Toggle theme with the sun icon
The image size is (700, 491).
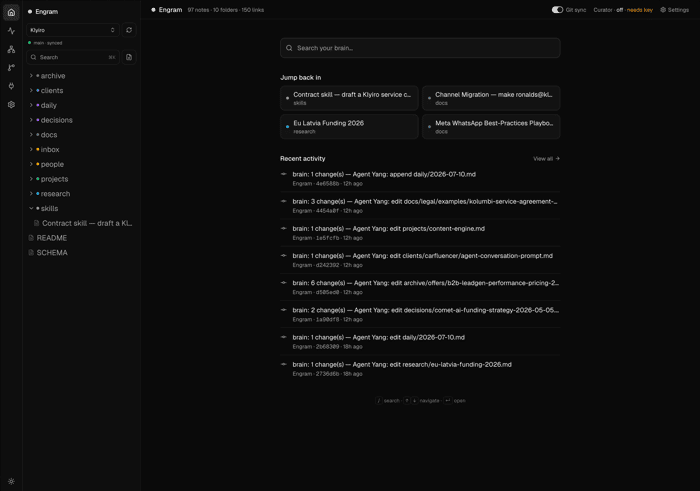pyautogui.click(x=11, y=481)
